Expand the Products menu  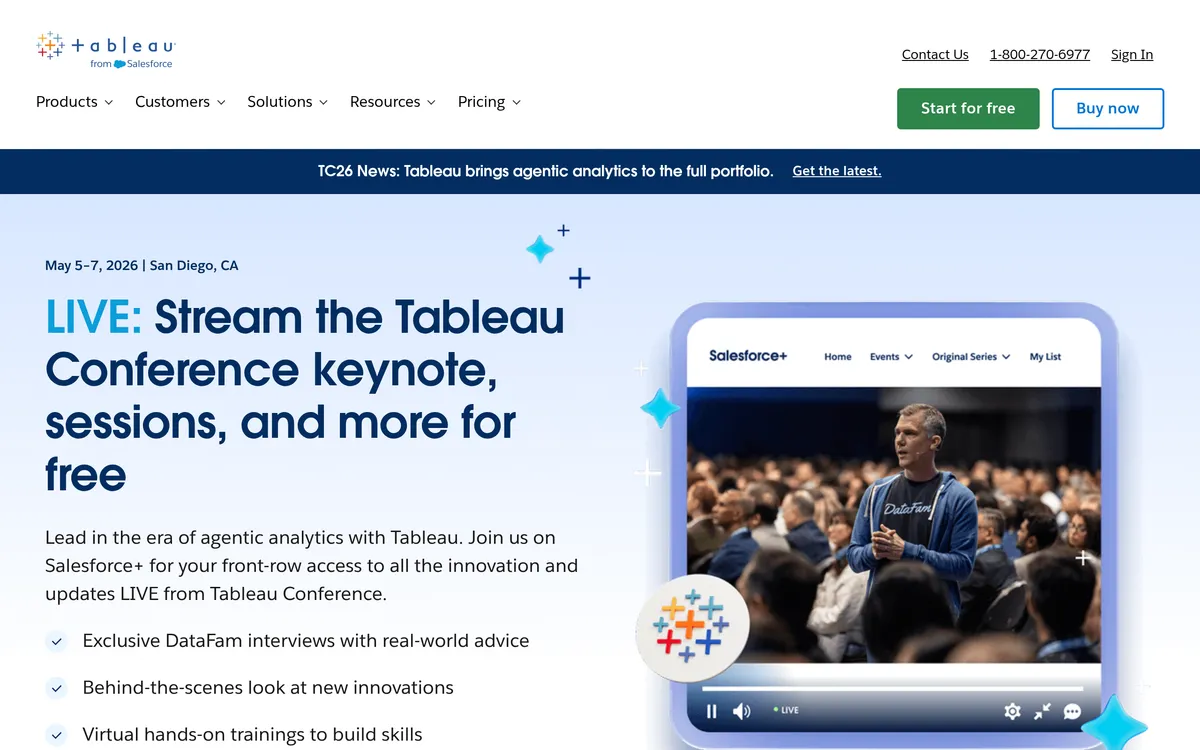[x=74, y=102]
